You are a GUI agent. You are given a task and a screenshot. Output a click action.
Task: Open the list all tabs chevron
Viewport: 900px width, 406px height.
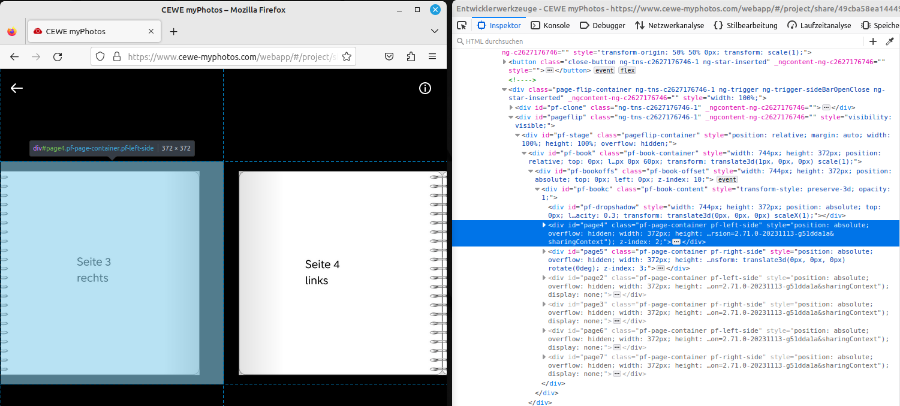pyautogui.click(x=435, y=31)
